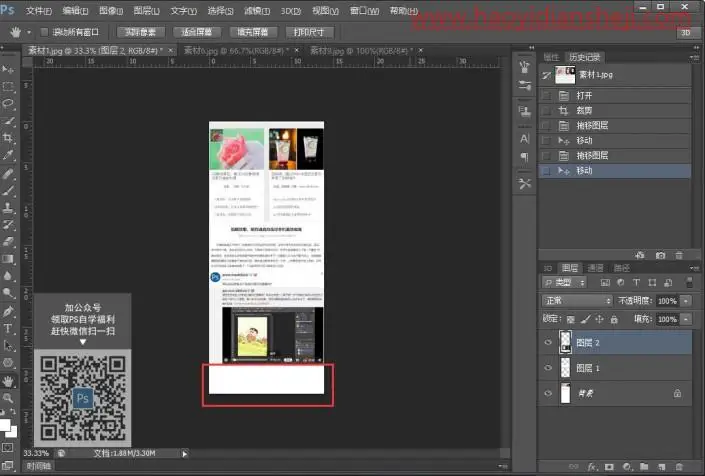The width and height of the screenshot is (705, 476).
Task: Select the Gradient tool
Action: click(x=8, y=259)
